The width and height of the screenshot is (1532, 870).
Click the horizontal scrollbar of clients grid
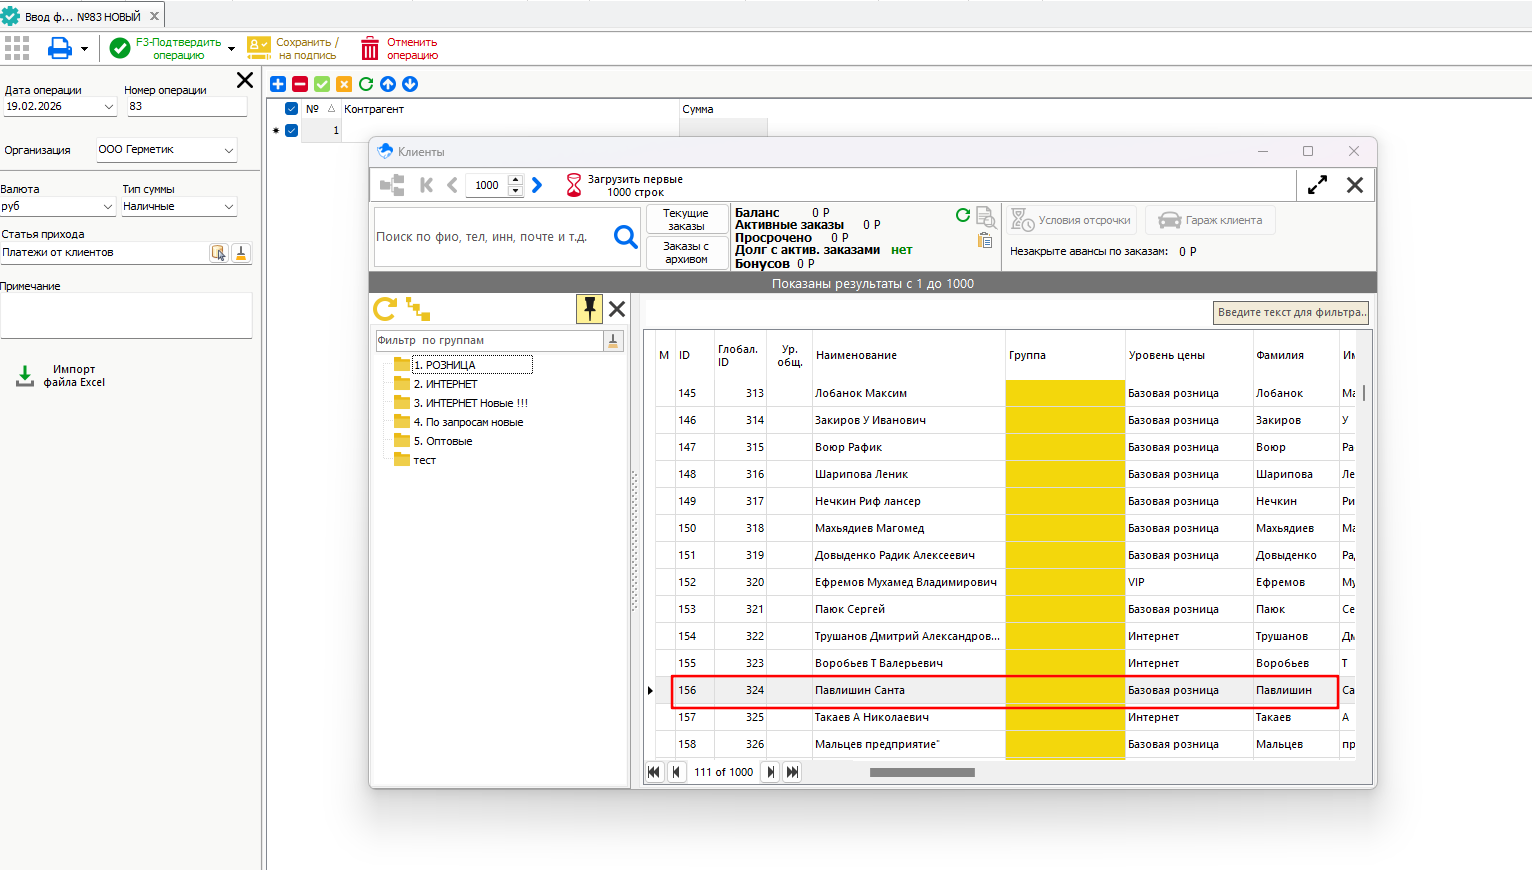coord(921,772)
